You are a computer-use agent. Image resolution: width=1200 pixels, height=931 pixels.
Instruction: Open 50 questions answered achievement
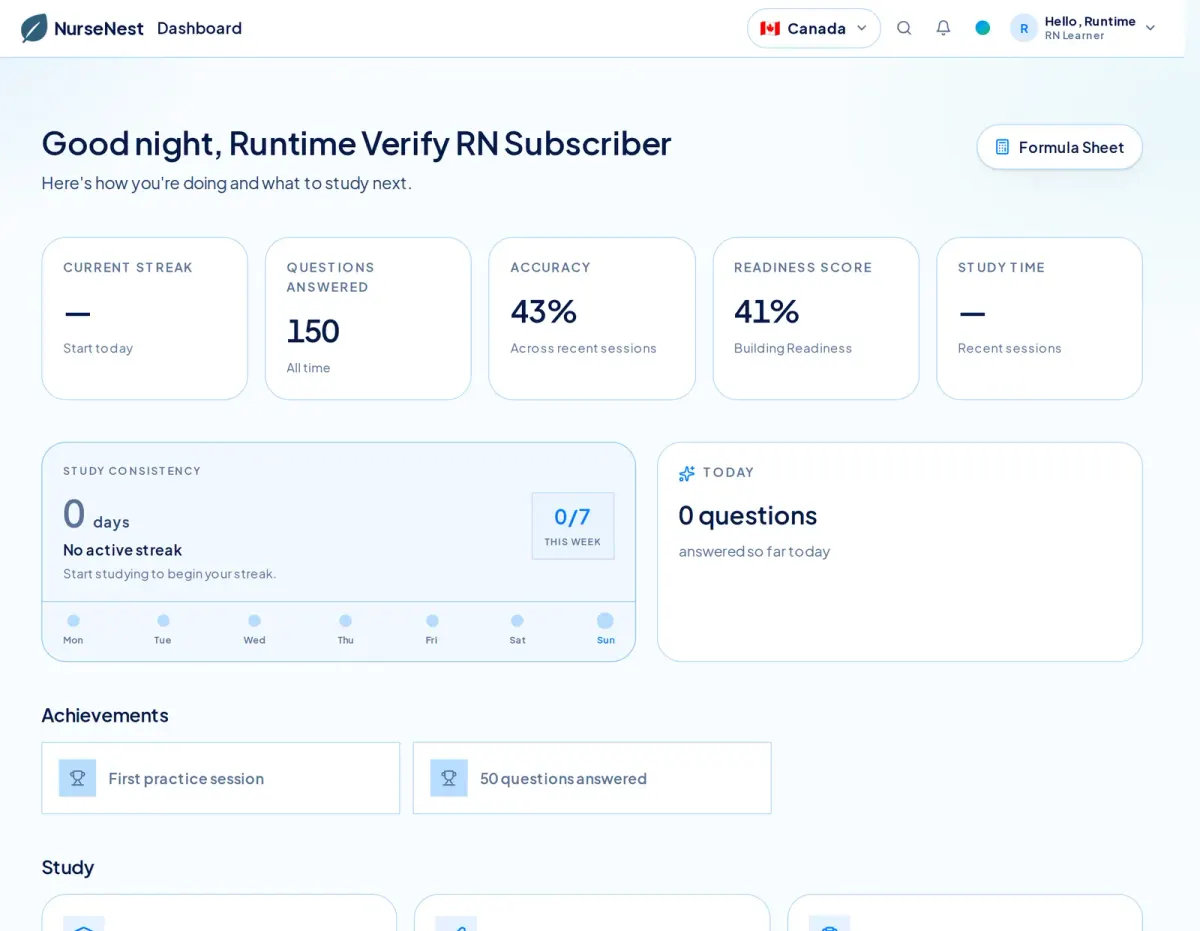click(592, 778)
